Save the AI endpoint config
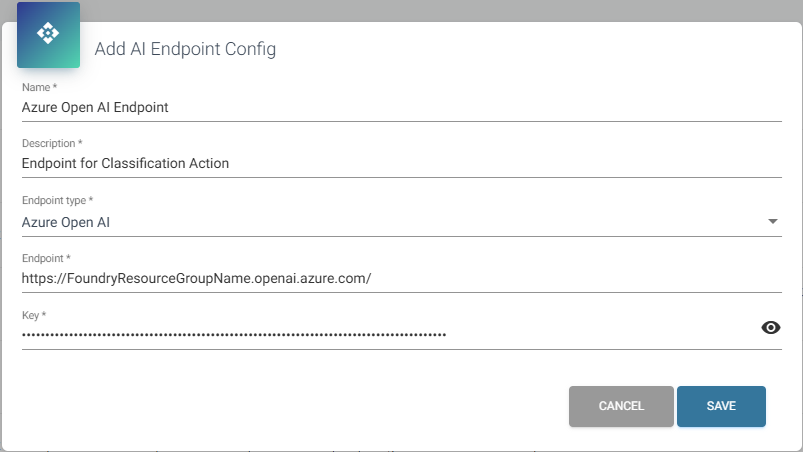Screen dimensions: 803x452 [x=721, y=406]
